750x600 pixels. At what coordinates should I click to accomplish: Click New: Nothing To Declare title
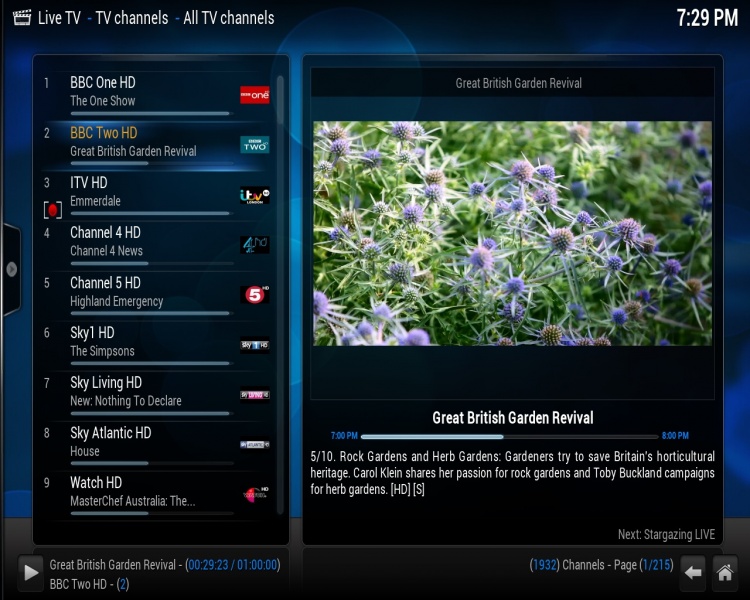tap(126, 401)
